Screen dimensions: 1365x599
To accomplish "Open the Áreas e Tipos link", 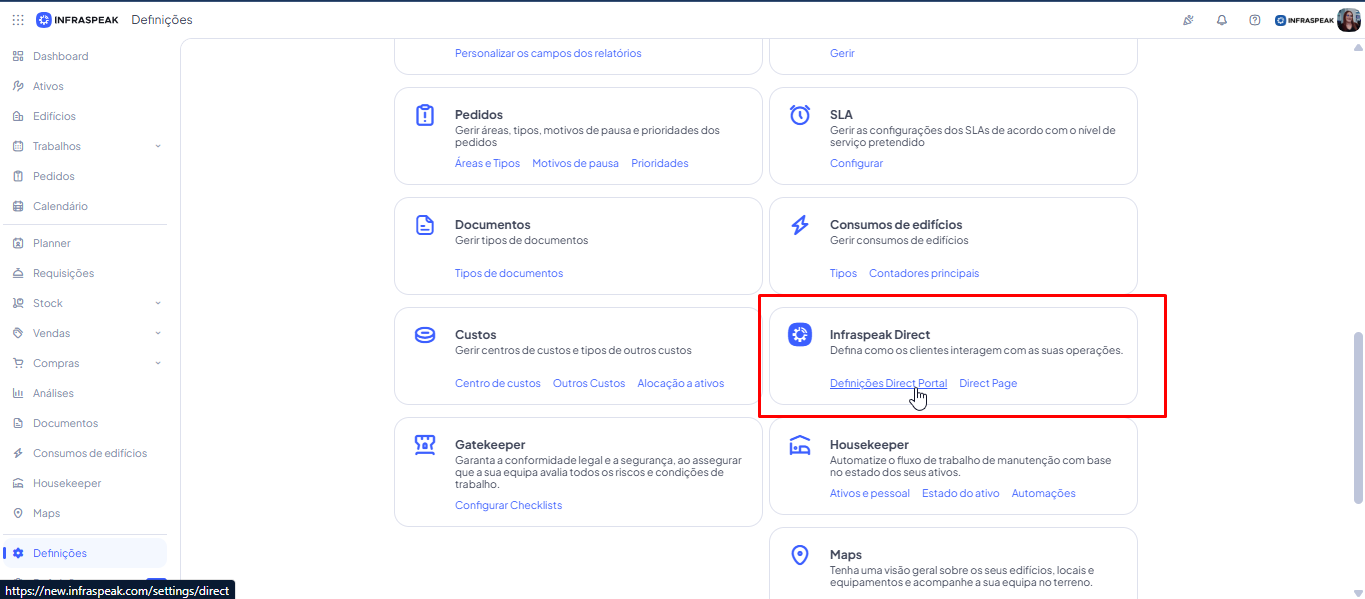I will click(x=487, y=163).
